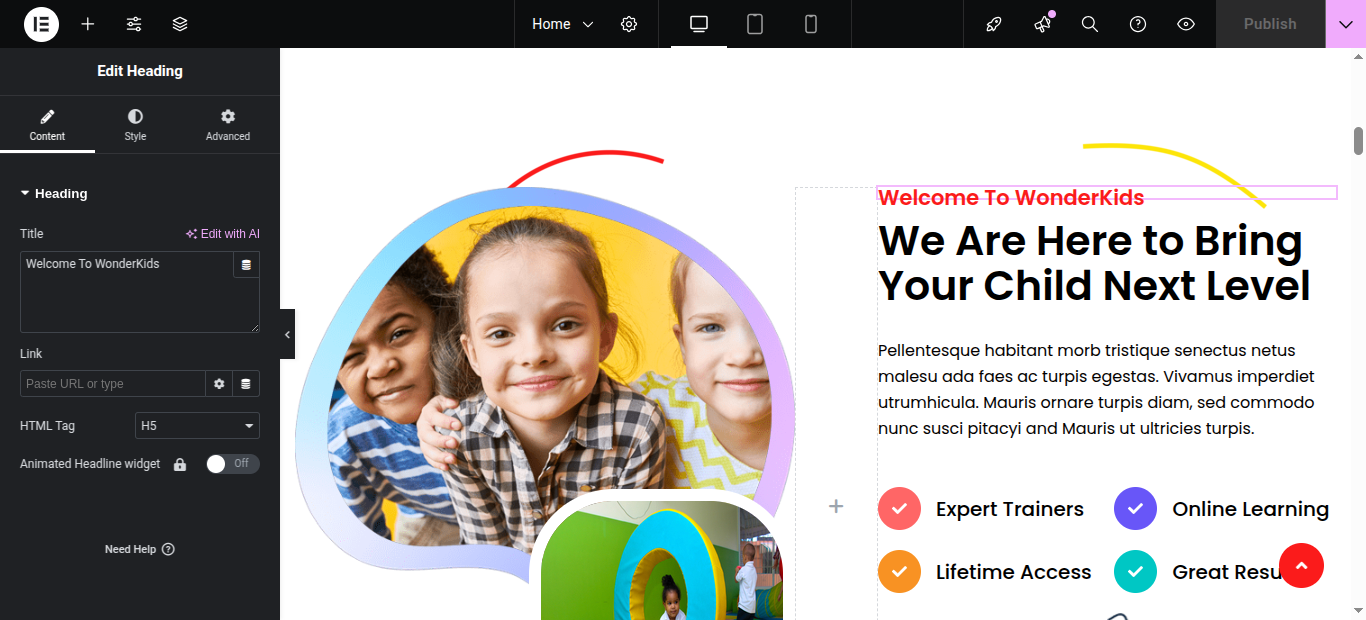Click the Lifetime Access text

click(x=1014, y=572)
